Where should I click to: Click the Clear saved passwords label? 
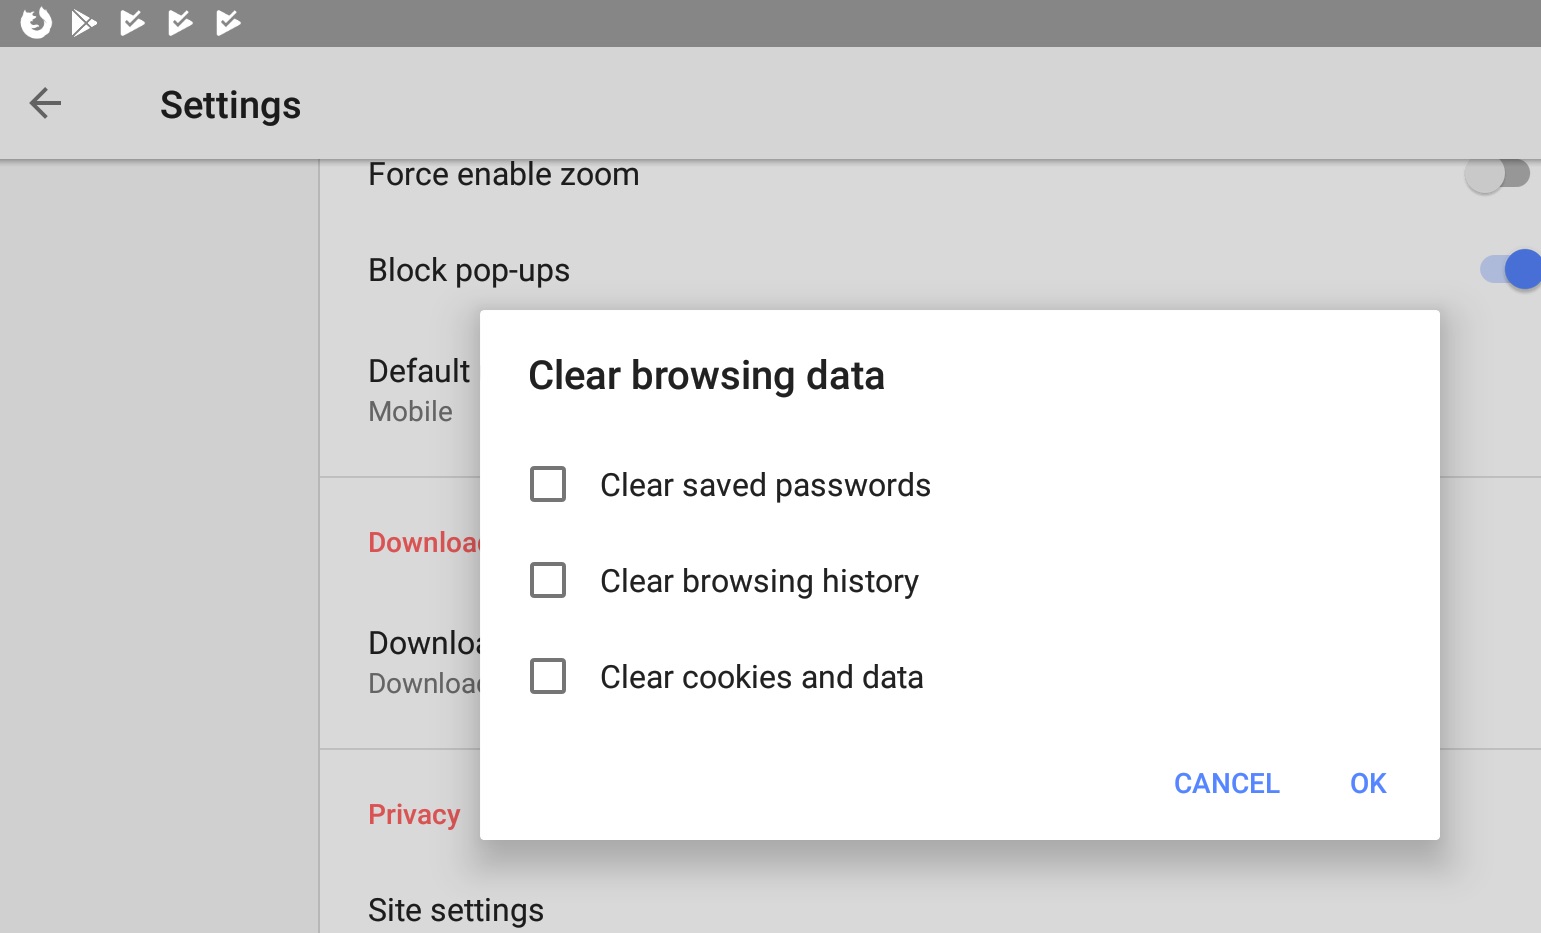[x=765, y=485]
